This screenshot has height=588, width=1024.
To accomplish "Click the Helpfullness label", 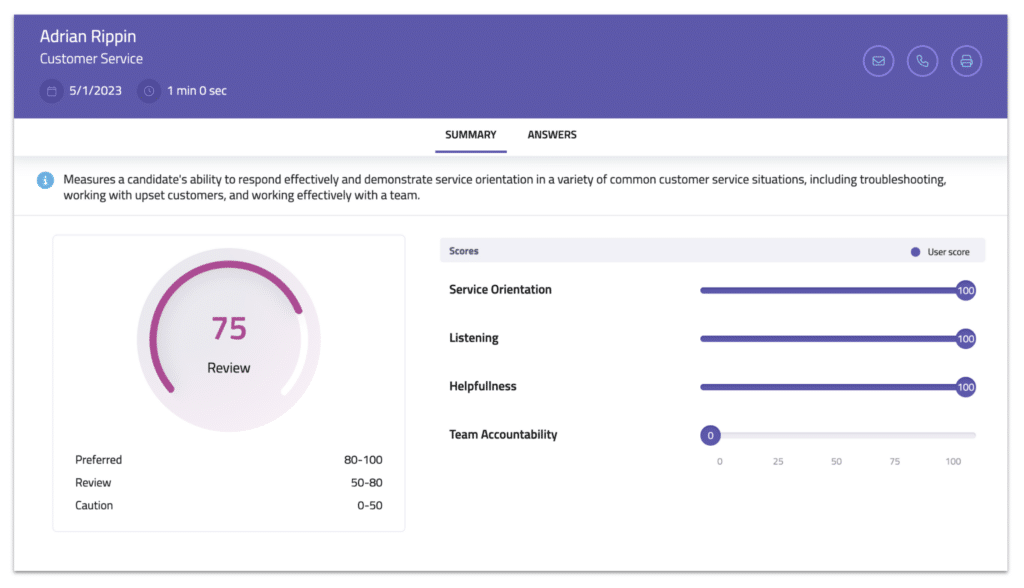I will (483, 386).
